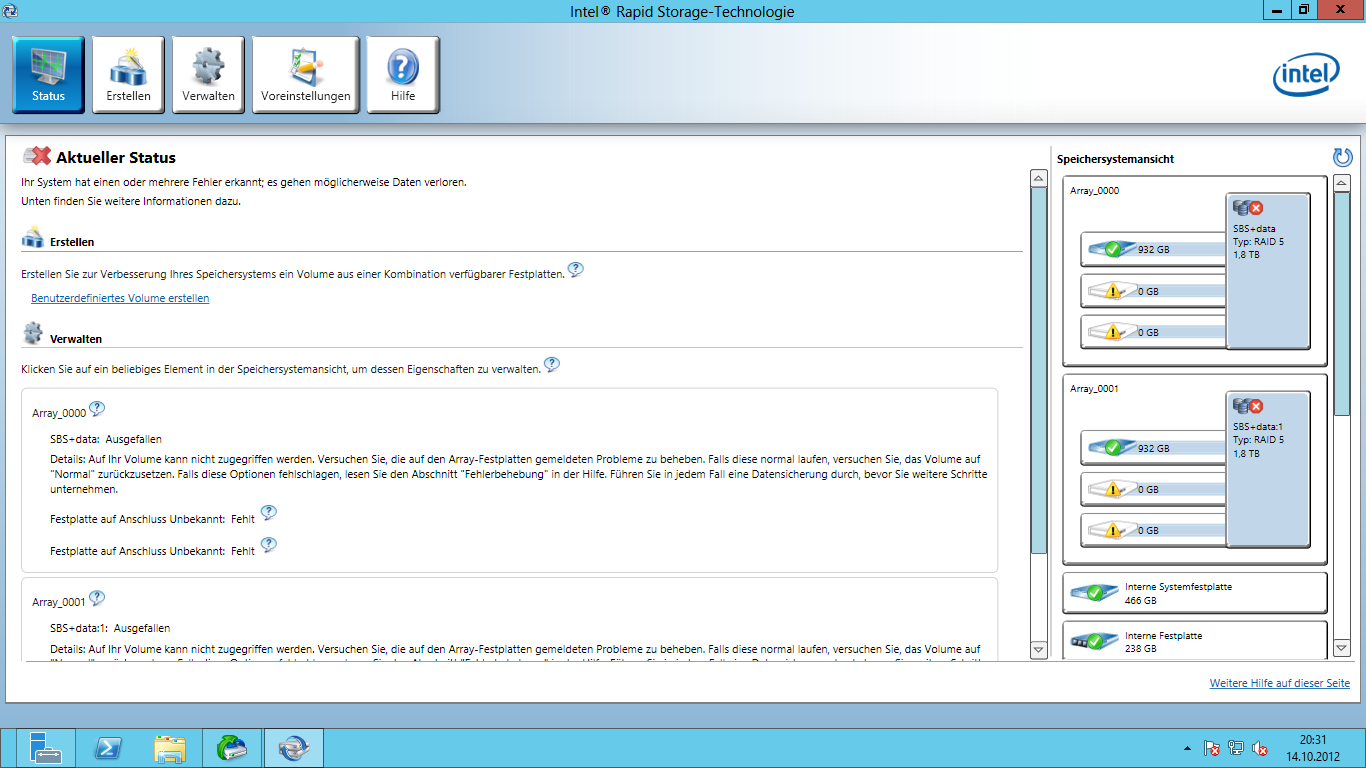The height and width of the screenshot is (768, 1366).
Task: Select second 0 GB disk in Array_0001
Action: pyautogui.click(x=1153, y=530)
